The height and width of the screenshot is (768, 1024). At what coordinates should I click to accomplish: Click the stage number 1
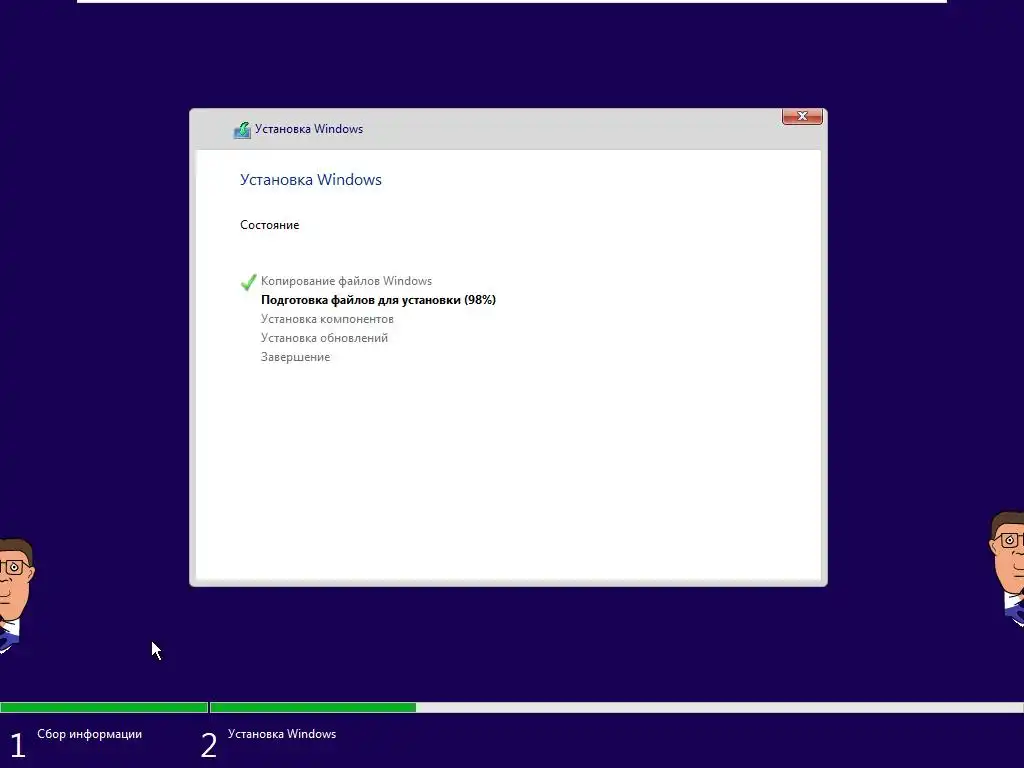[18, 746]
